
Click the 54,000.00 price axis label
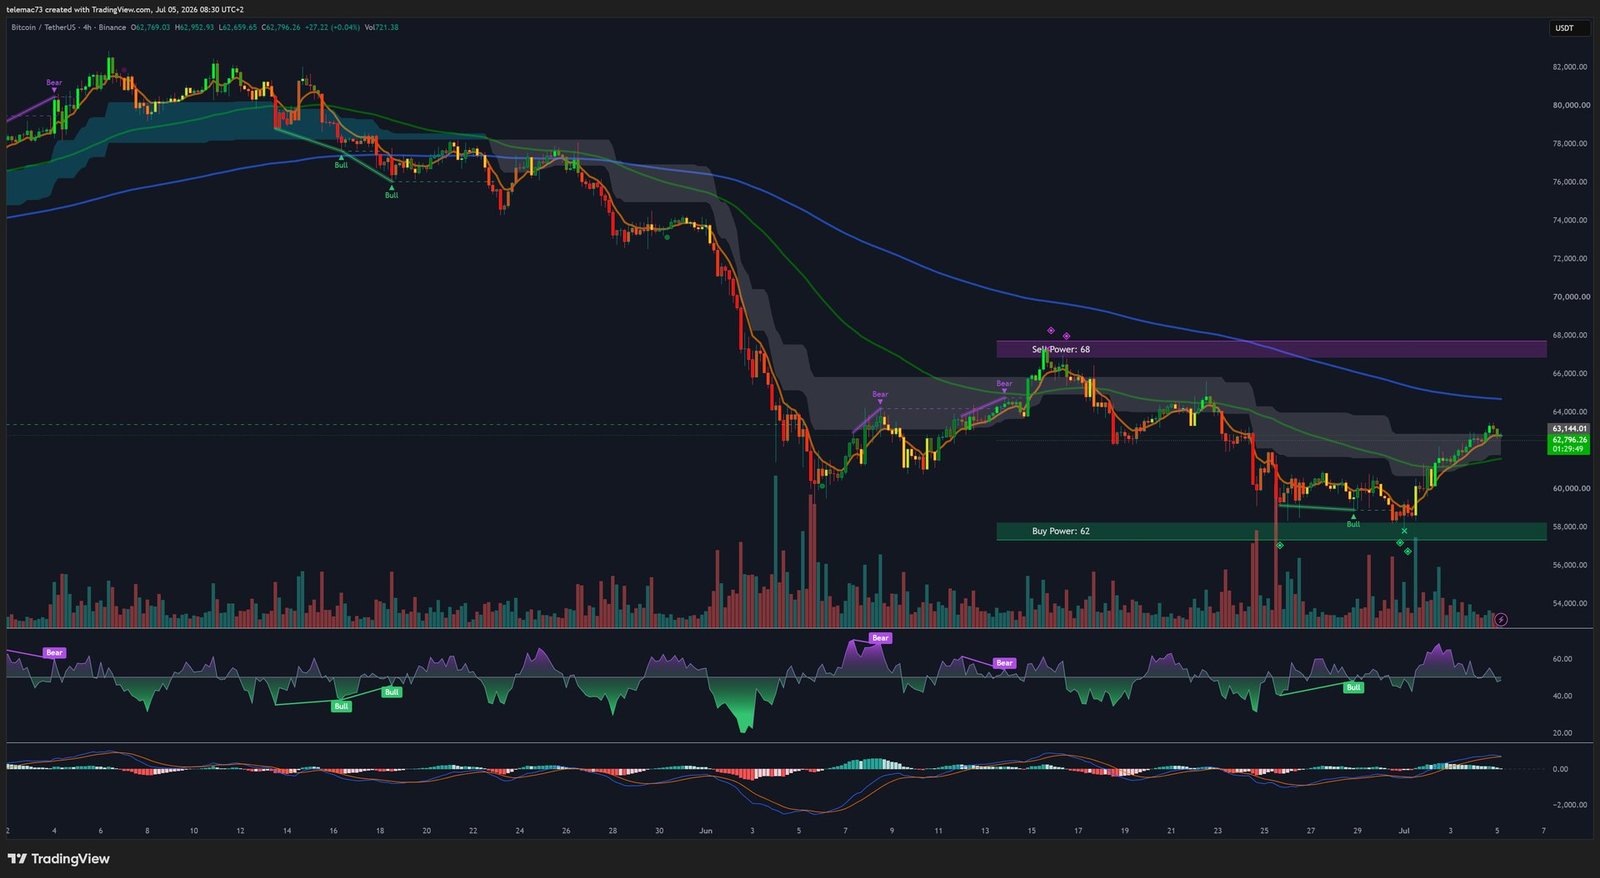(x=1570, y=603)
